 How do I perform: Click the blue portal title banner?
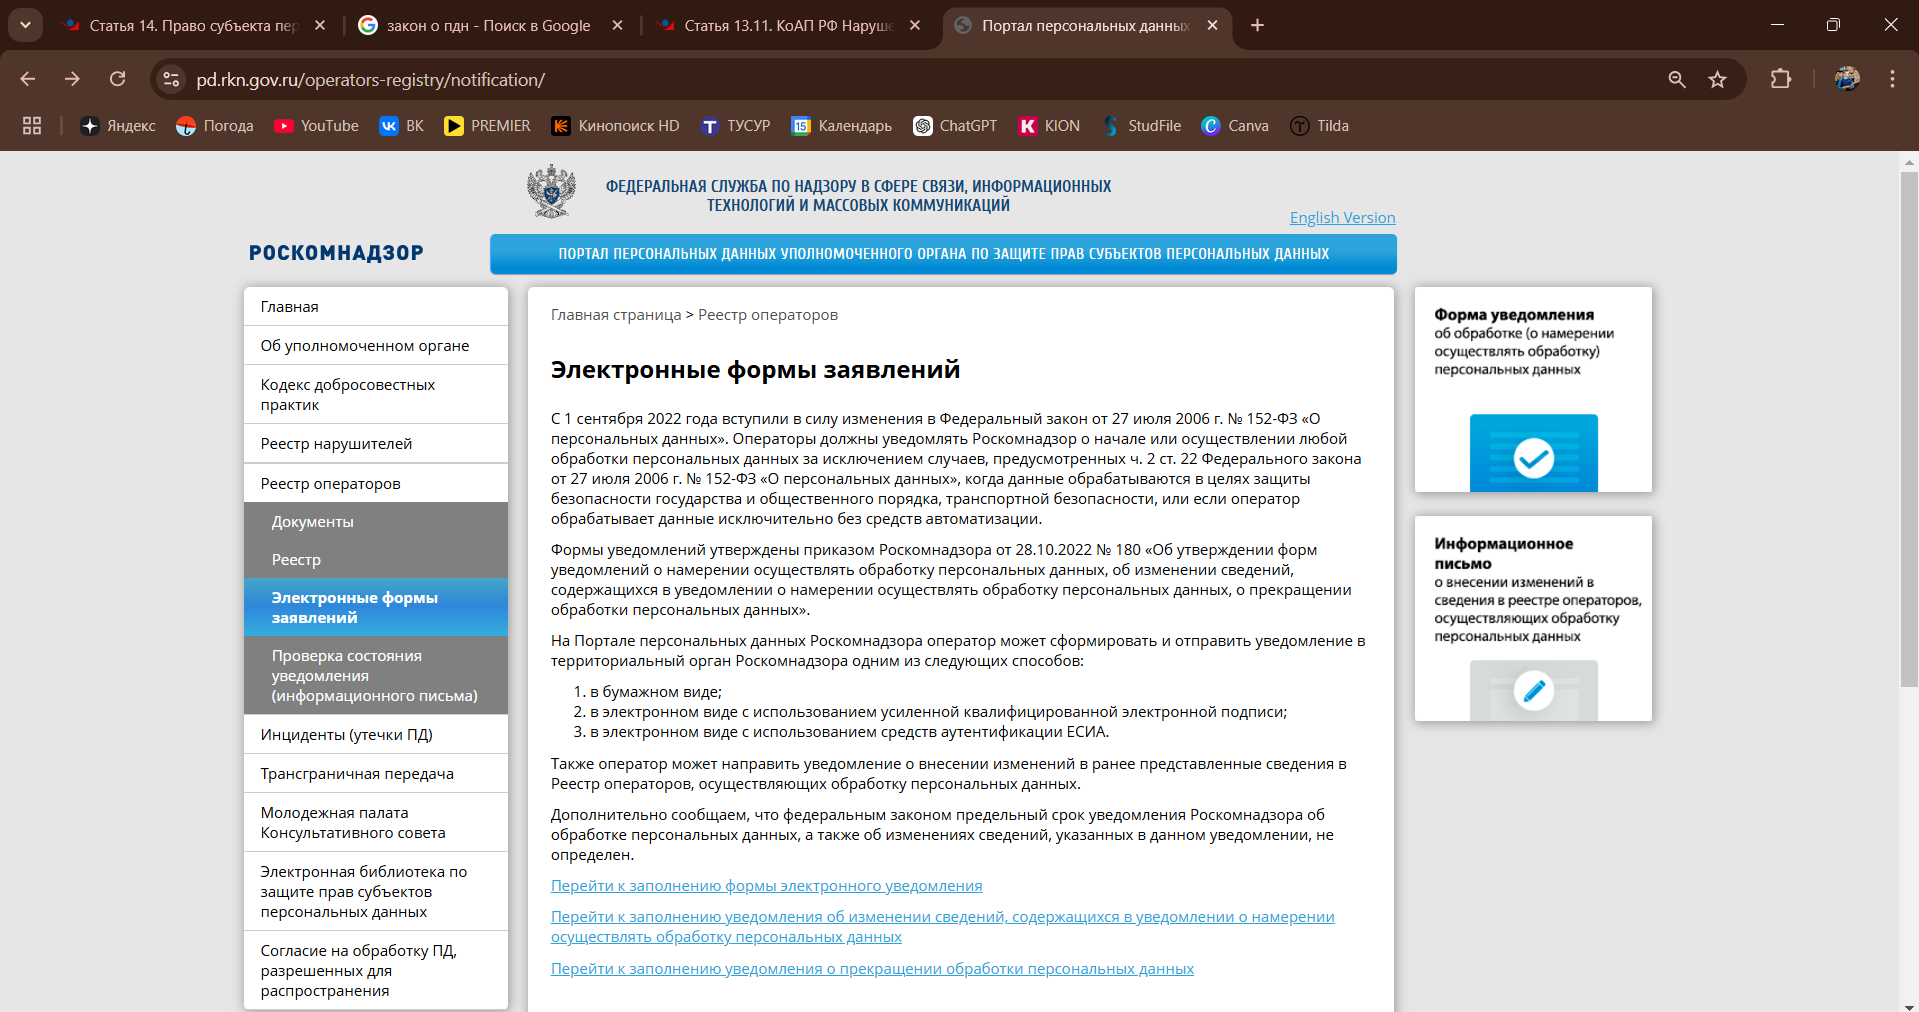943,254
